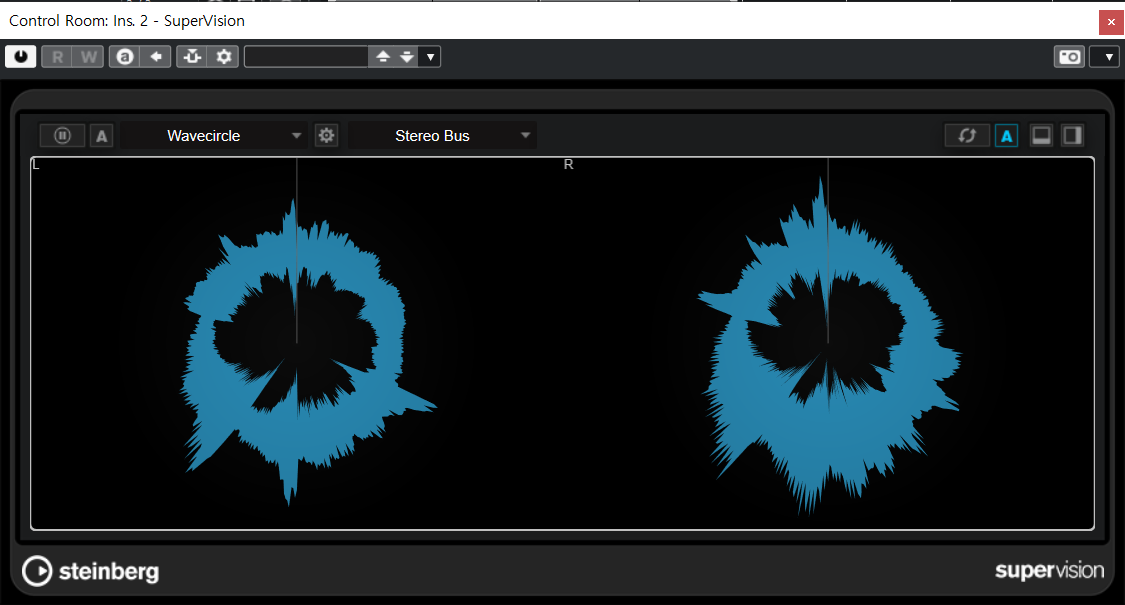Click the gray A button beside pause
This screenshot has width=1125, height=605.
click(x=101, y=136)
